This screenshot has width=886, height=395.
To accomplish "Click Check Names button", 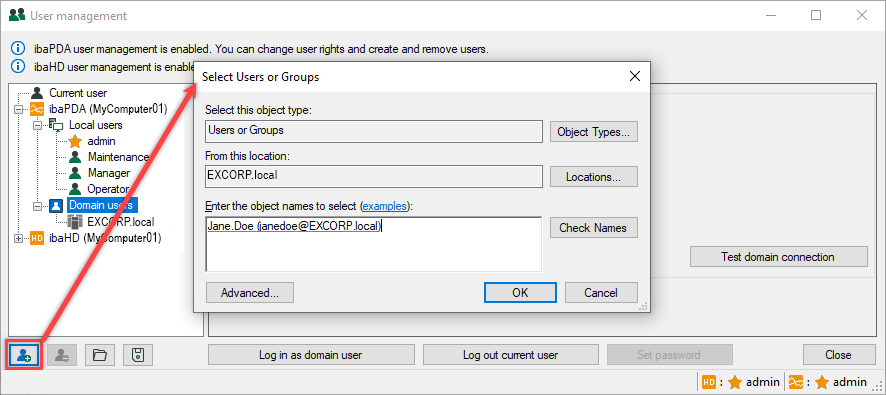I will click(593, 228).
